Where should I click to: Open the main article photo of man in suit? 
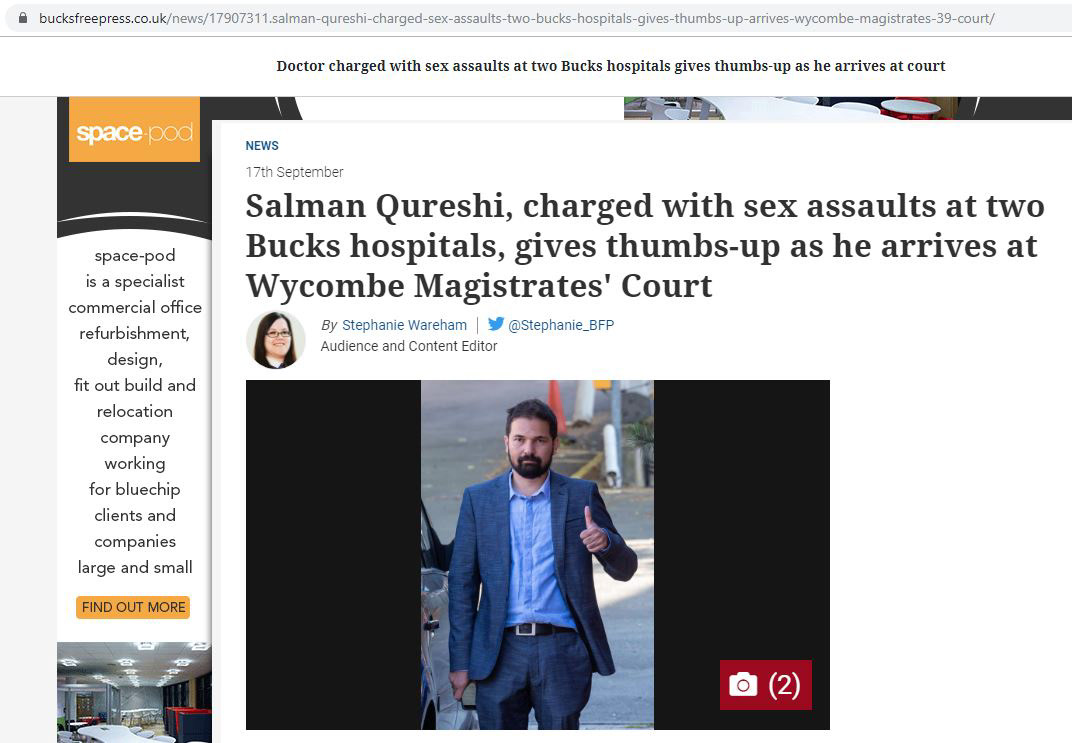pos(537,554)
